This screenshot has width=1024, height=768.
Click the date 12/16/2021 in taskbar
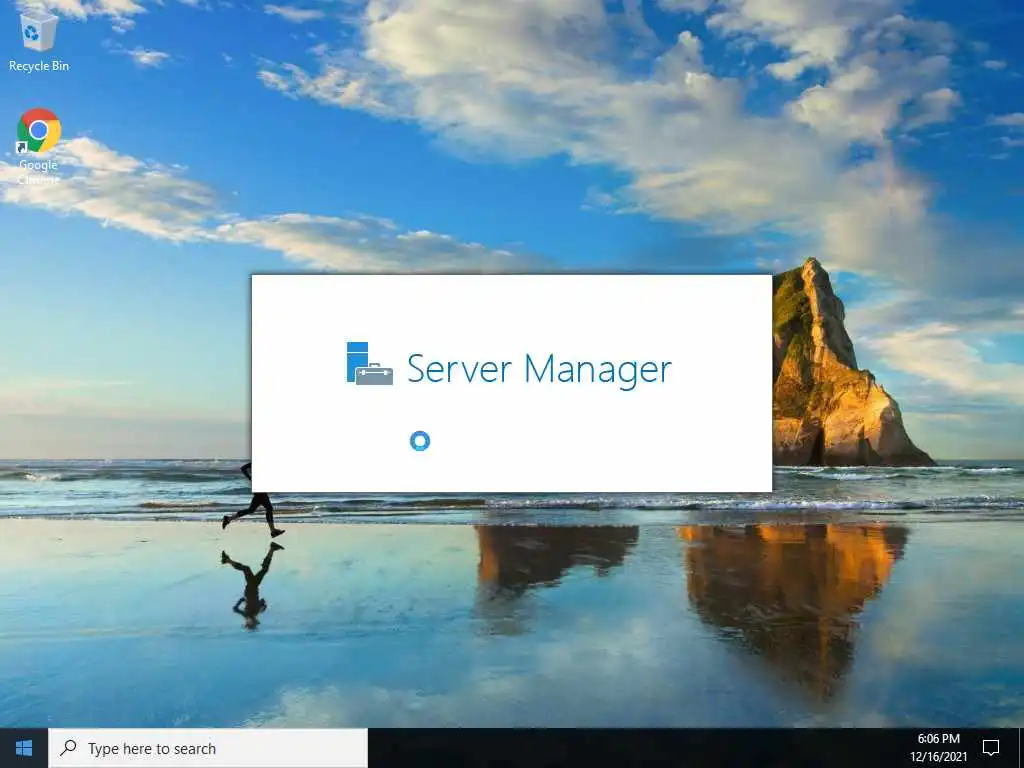click(938, 757)
